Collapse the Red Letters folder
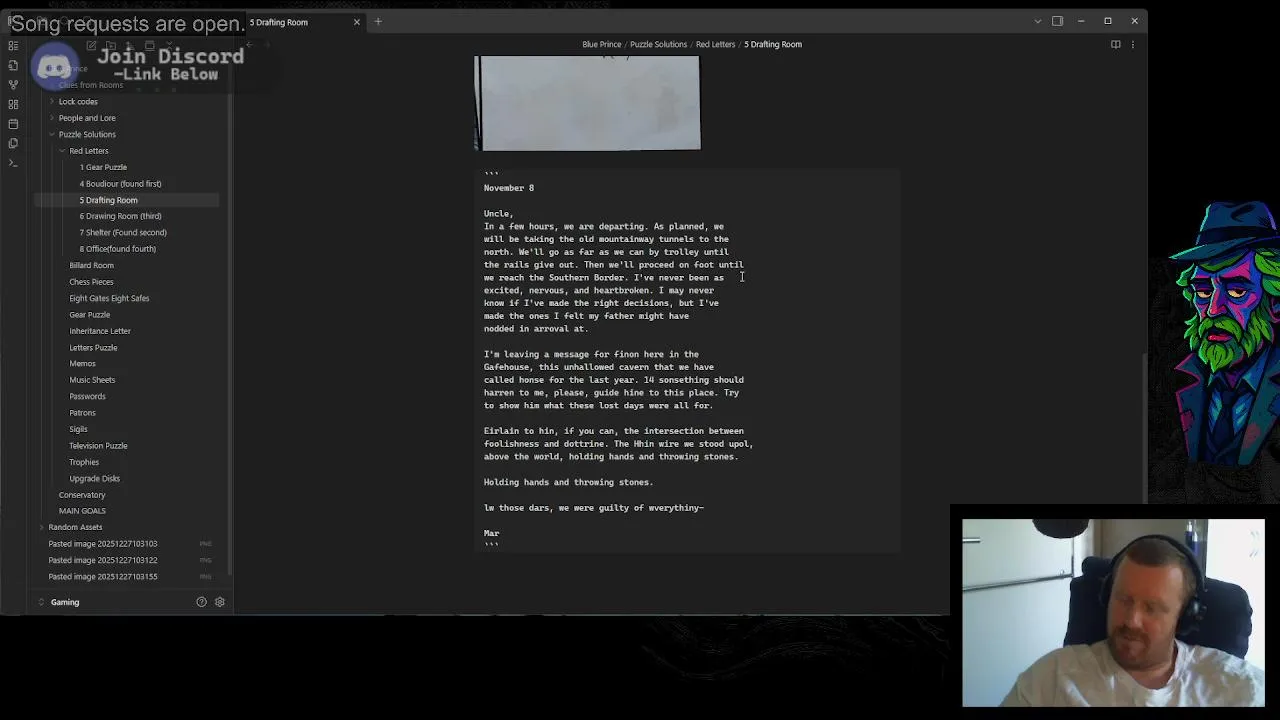 (x=89, y=151)
